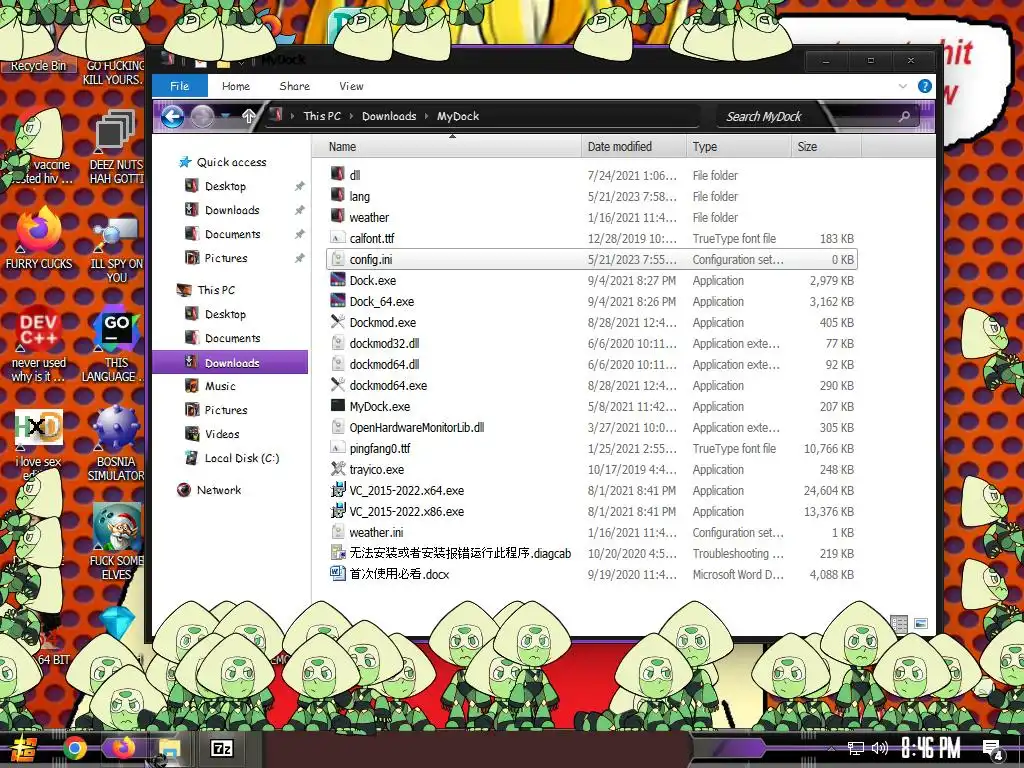Select Dock_64.exe application icon
The width and height of the screenshot is (1024, 768).
(338, 300)
